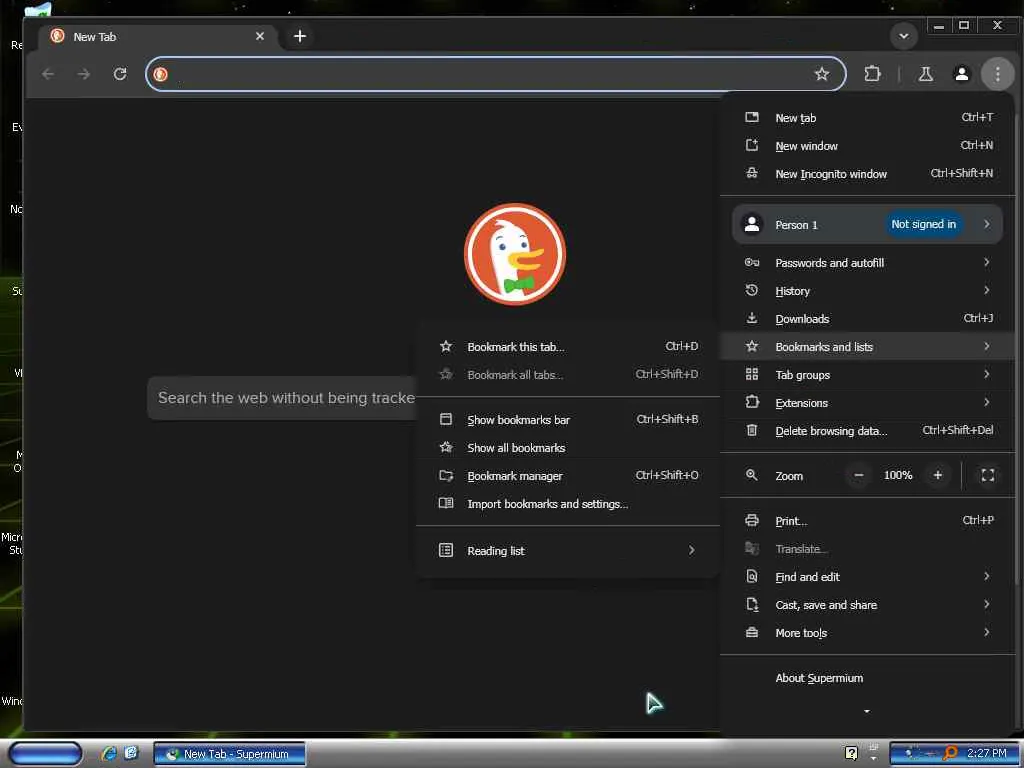Click the download arrow icon in menu
1024x768 pixels.
pos(752,318)
